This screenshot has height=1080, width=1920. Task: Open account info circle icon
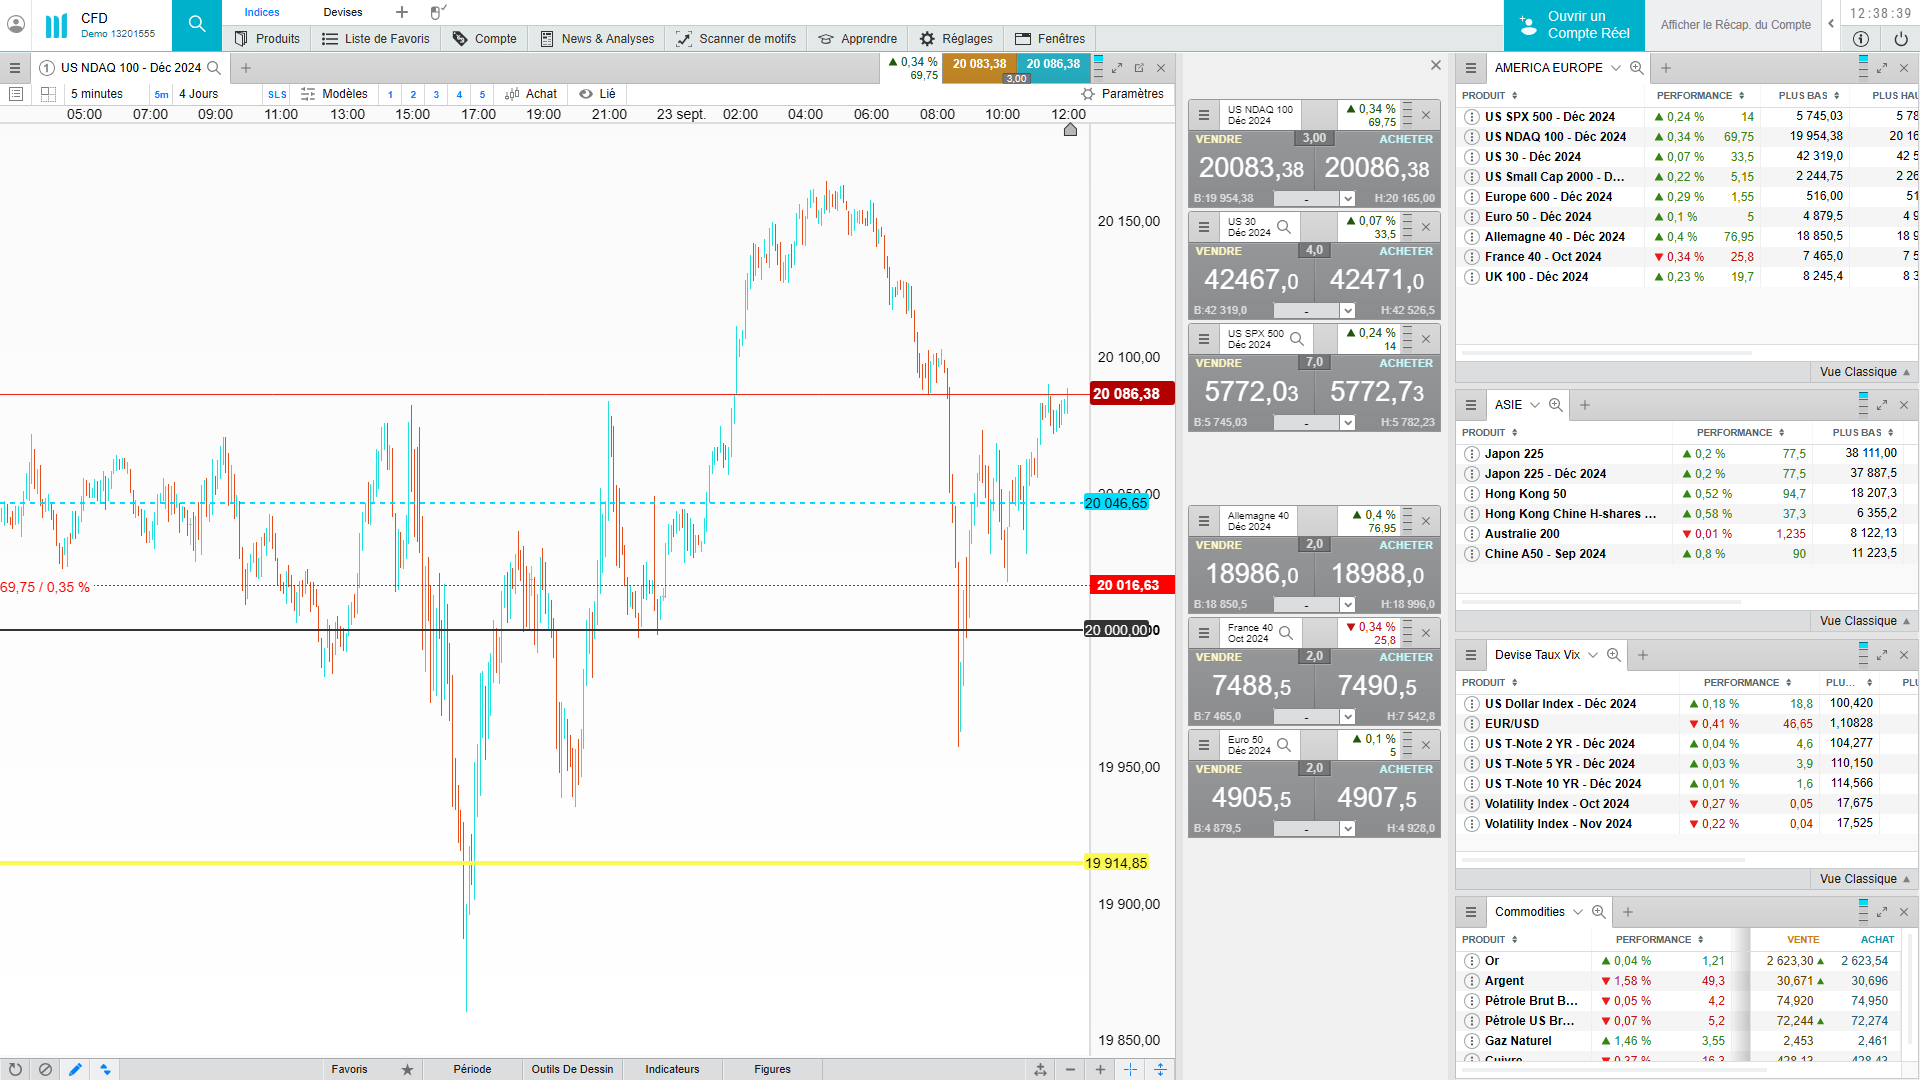(1860, 39)
